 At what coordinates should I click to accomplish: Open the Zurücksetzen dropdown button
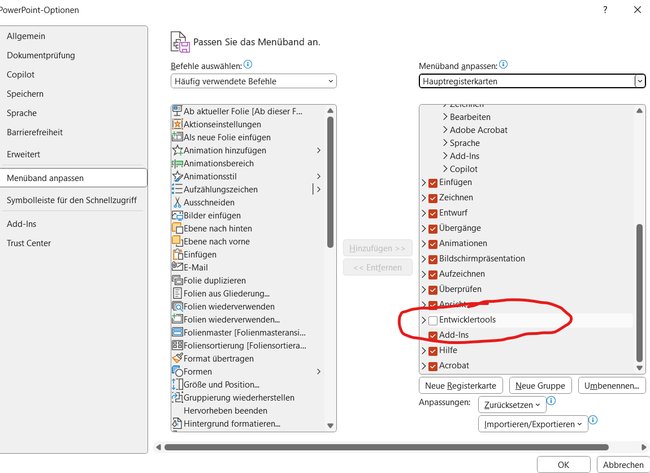[512, 405]
